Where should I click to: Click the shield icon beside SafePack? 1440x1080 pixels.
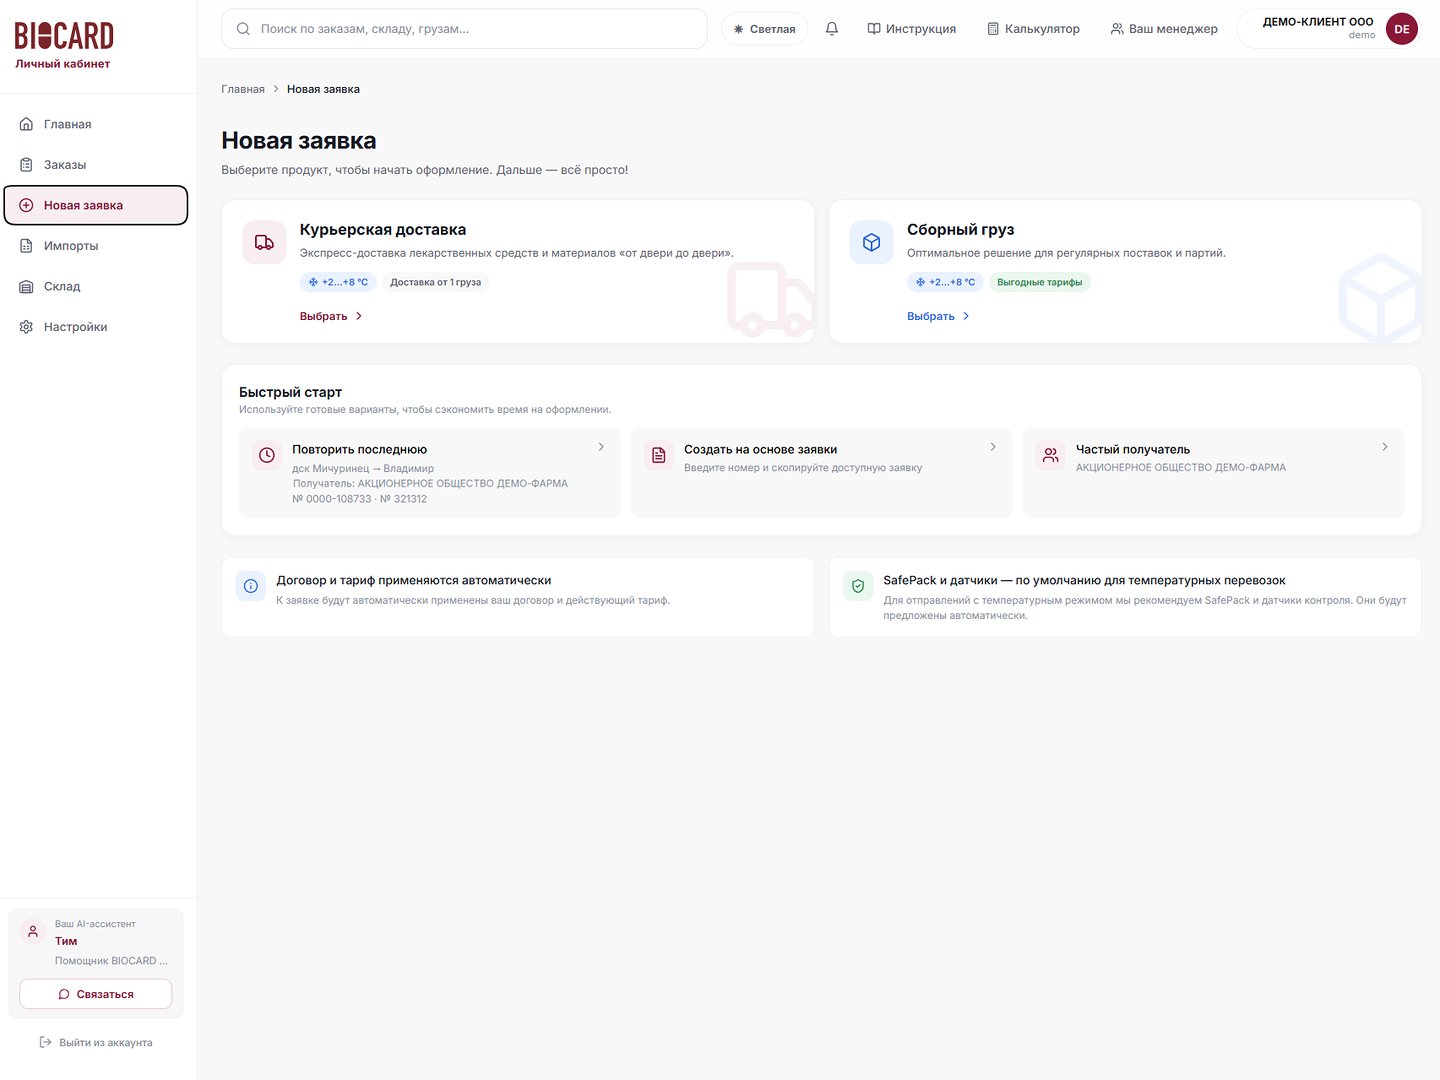(x=858, y=586)
